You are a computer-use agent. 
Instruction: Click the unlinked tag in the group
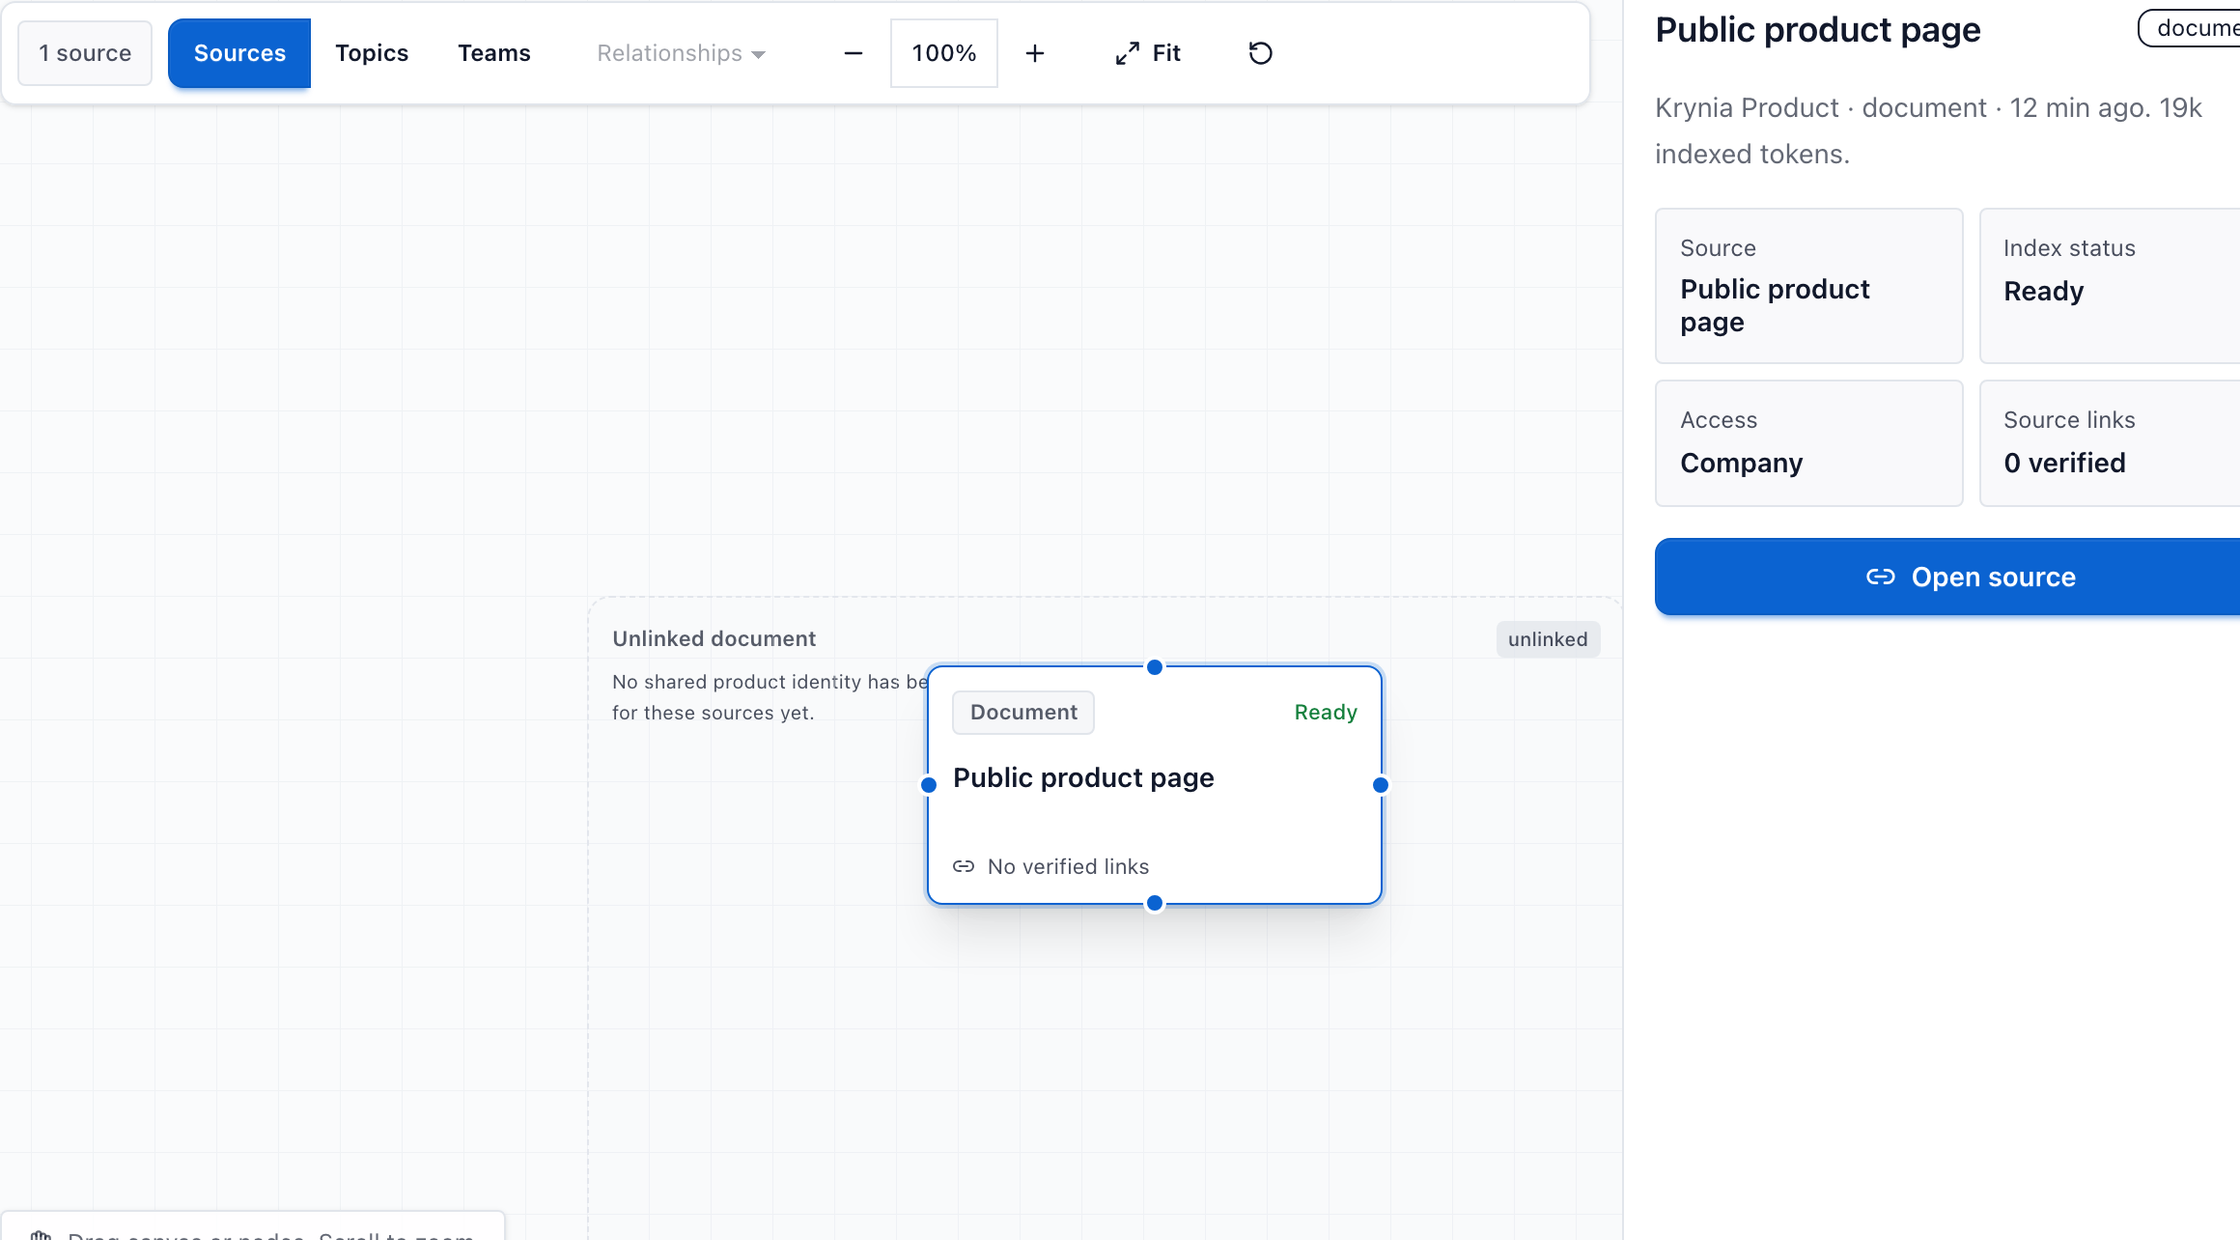(x=1547, y=639)
